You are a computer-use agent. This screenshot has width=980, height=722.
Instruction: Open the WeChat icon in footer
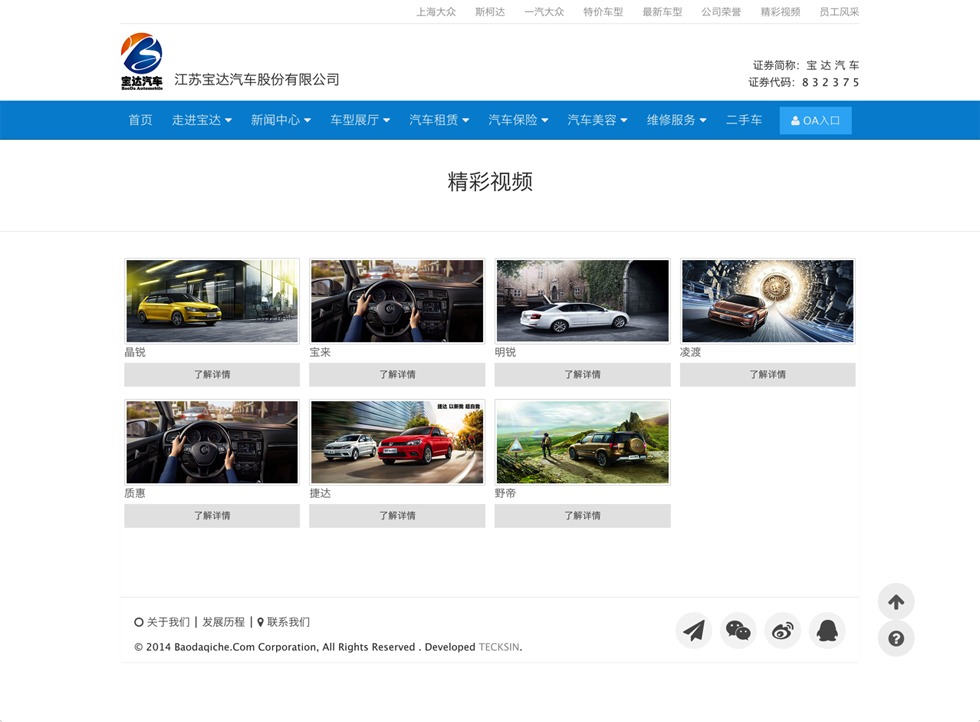pos(738,630)
